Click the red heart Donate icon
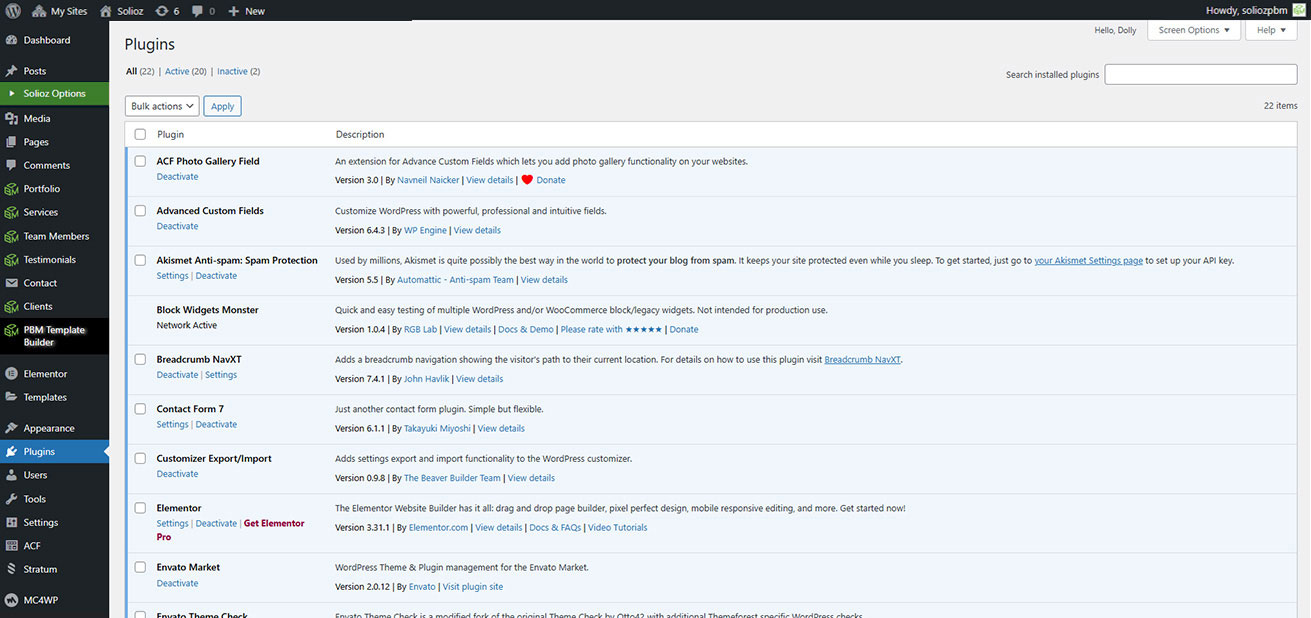 point(527,180)
